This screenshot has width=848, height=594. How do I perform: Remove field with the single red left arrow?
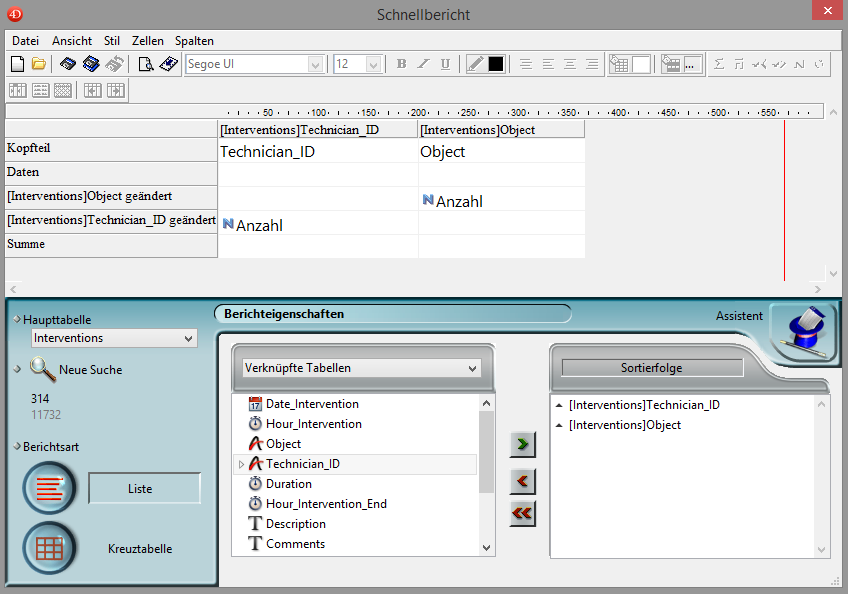point(522,482)
